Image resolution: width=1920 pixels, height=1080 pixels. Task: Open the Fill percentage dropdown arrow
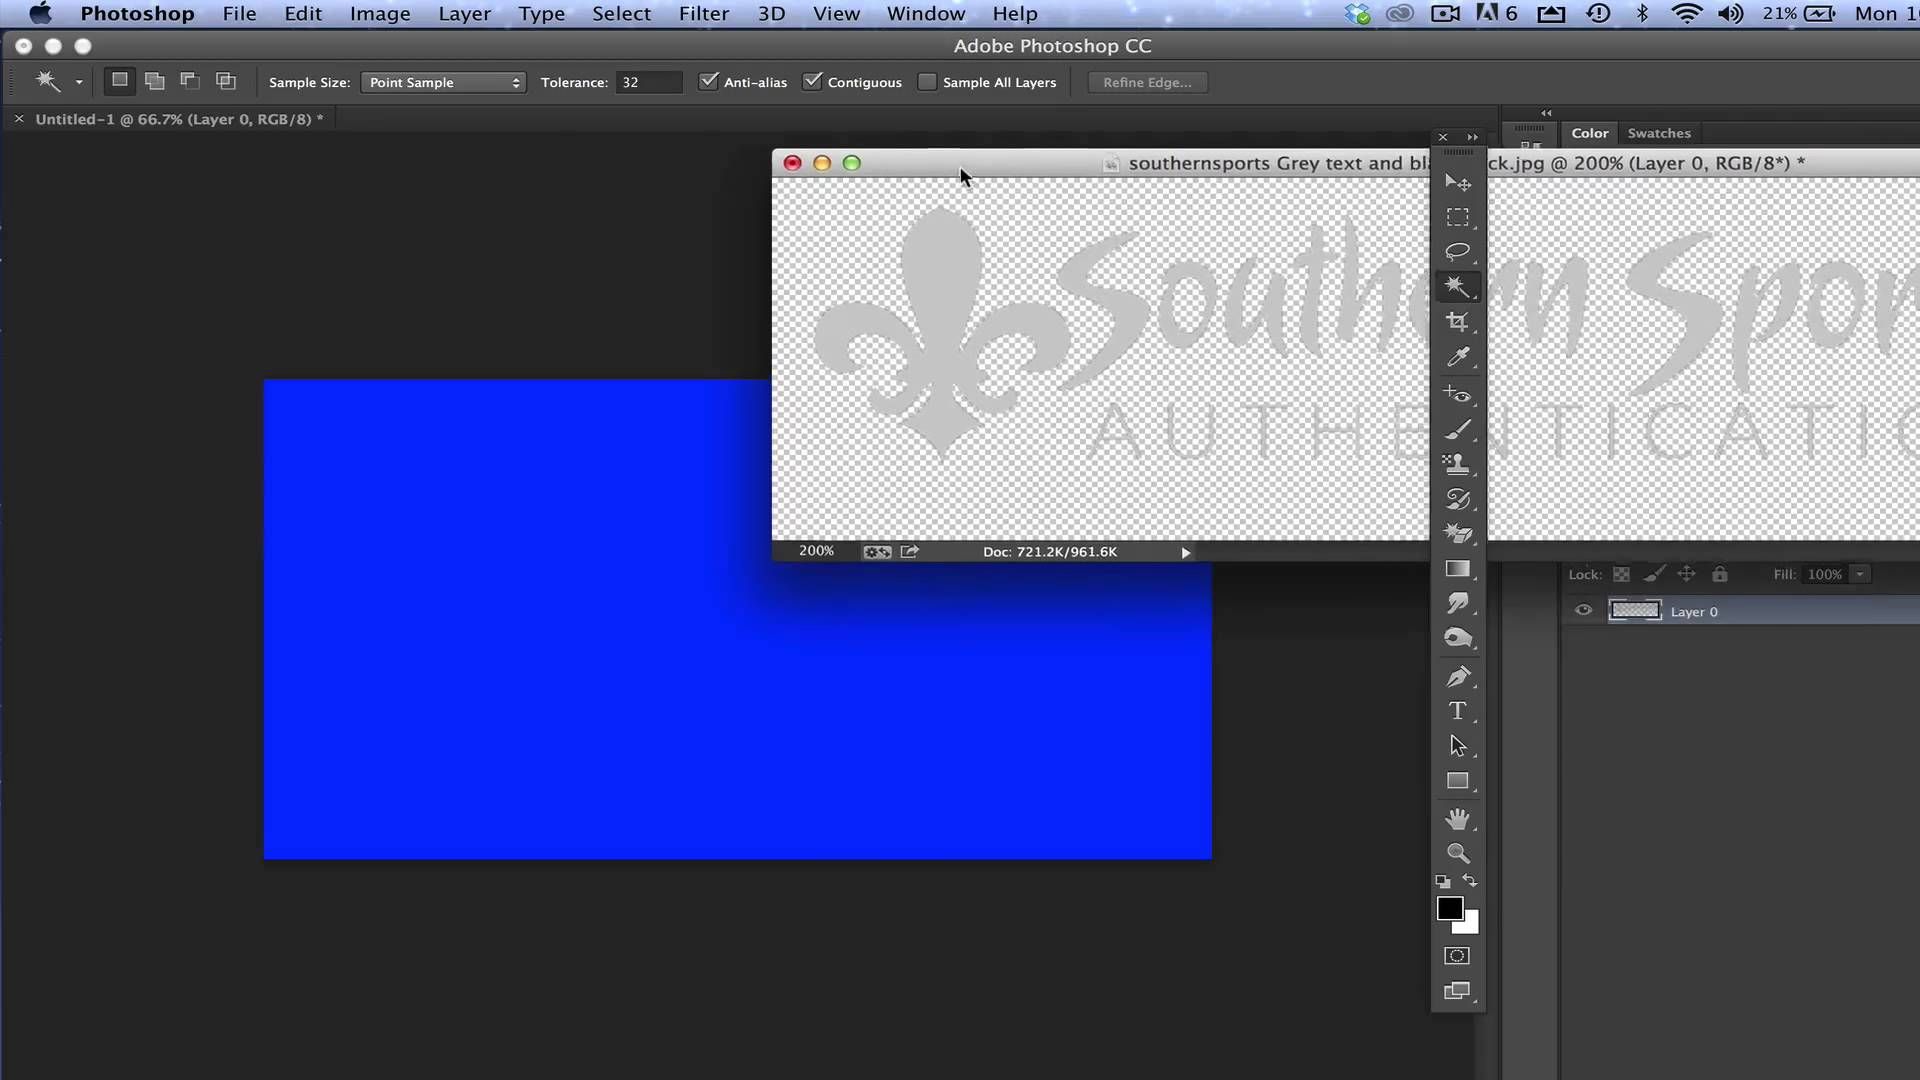pyautogui.click(x=1860, y=574)
